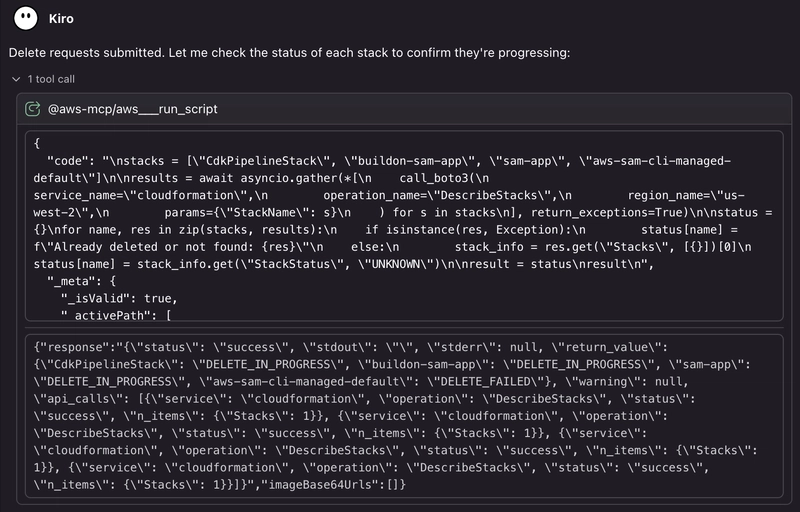Image resolution: width=800 pixels, height=512 pixels.
Task: Click the '"_meta": {' line
Action: [x=81, y=281]
